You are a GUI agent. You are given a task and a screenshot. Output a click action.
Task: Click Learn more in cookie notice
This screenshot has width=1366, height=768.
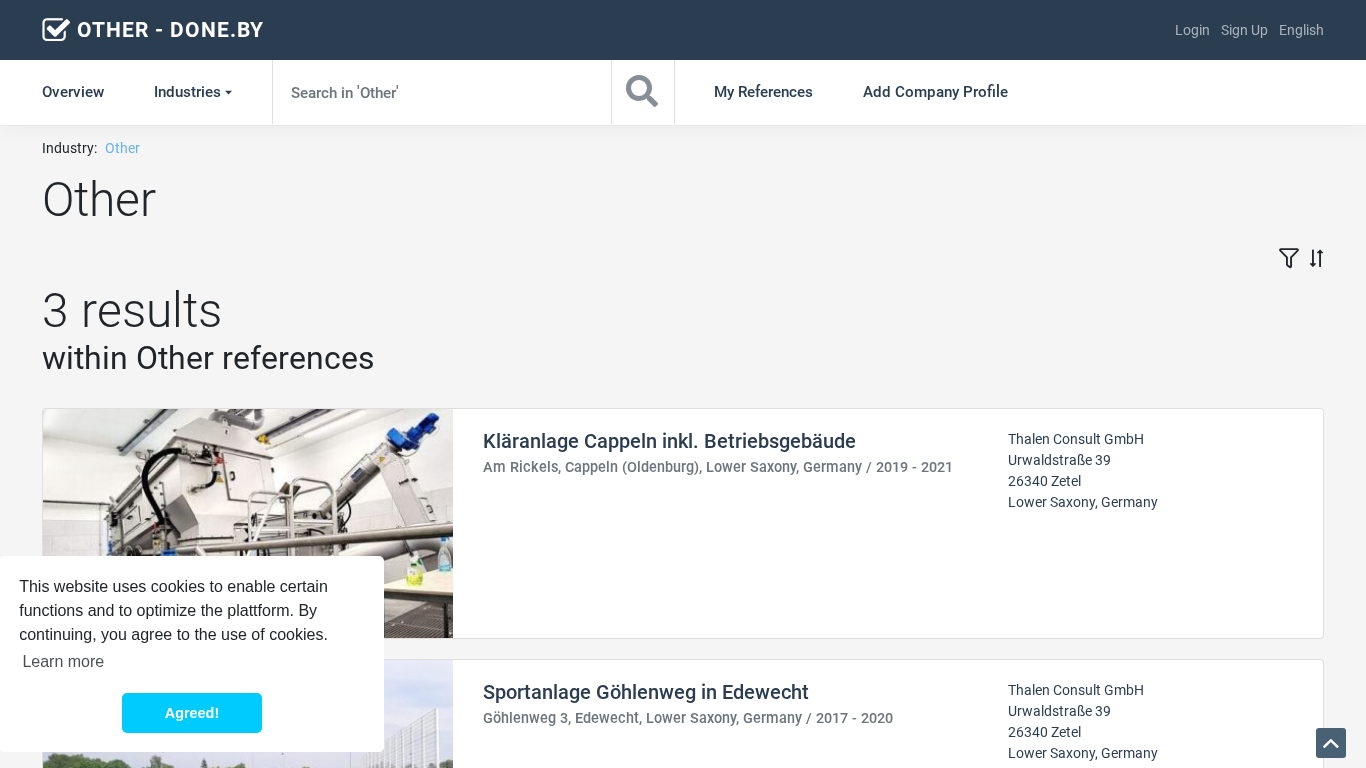click(63, 661)
